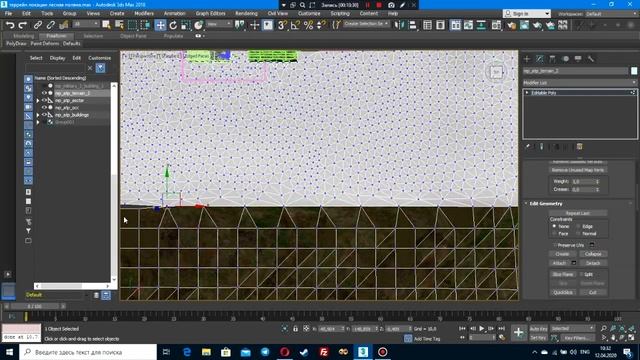Click the Cut button
Screen dimensions: 640x360
pyautogui.click(x=593, y=293)
